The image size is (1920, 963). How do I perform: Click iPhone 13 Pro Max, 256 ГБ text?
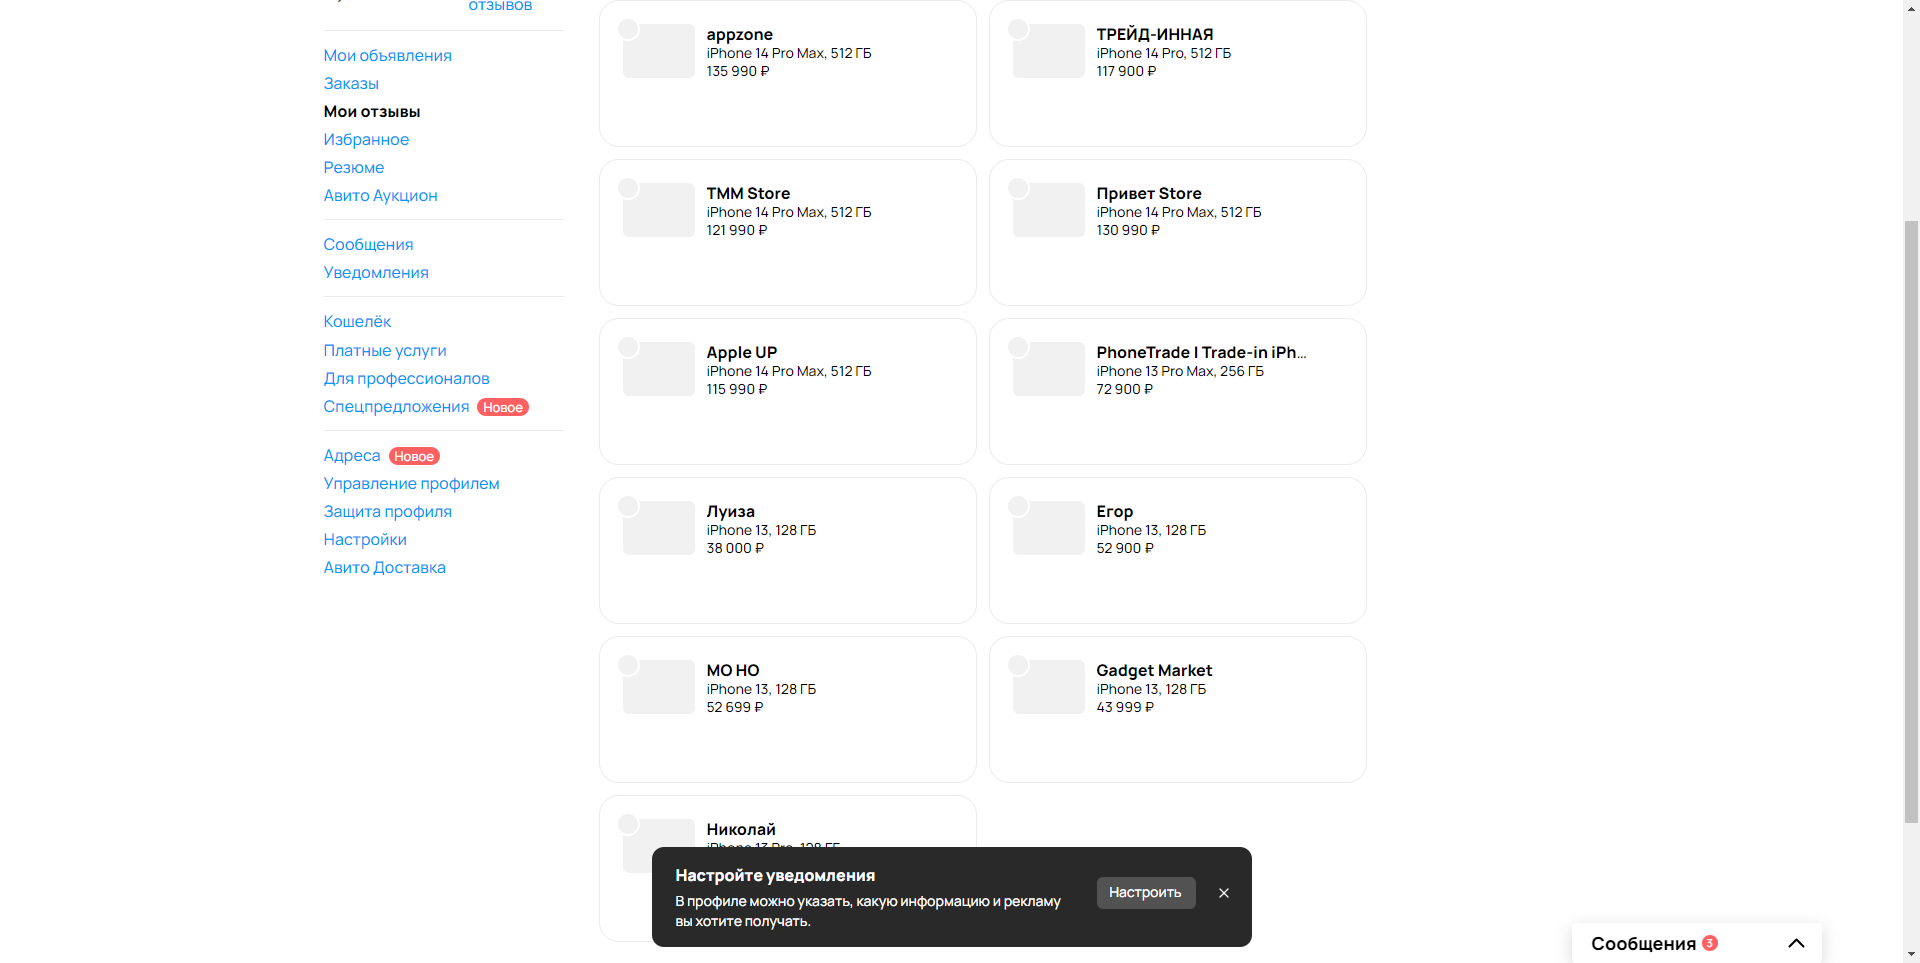coord(1180,372)
